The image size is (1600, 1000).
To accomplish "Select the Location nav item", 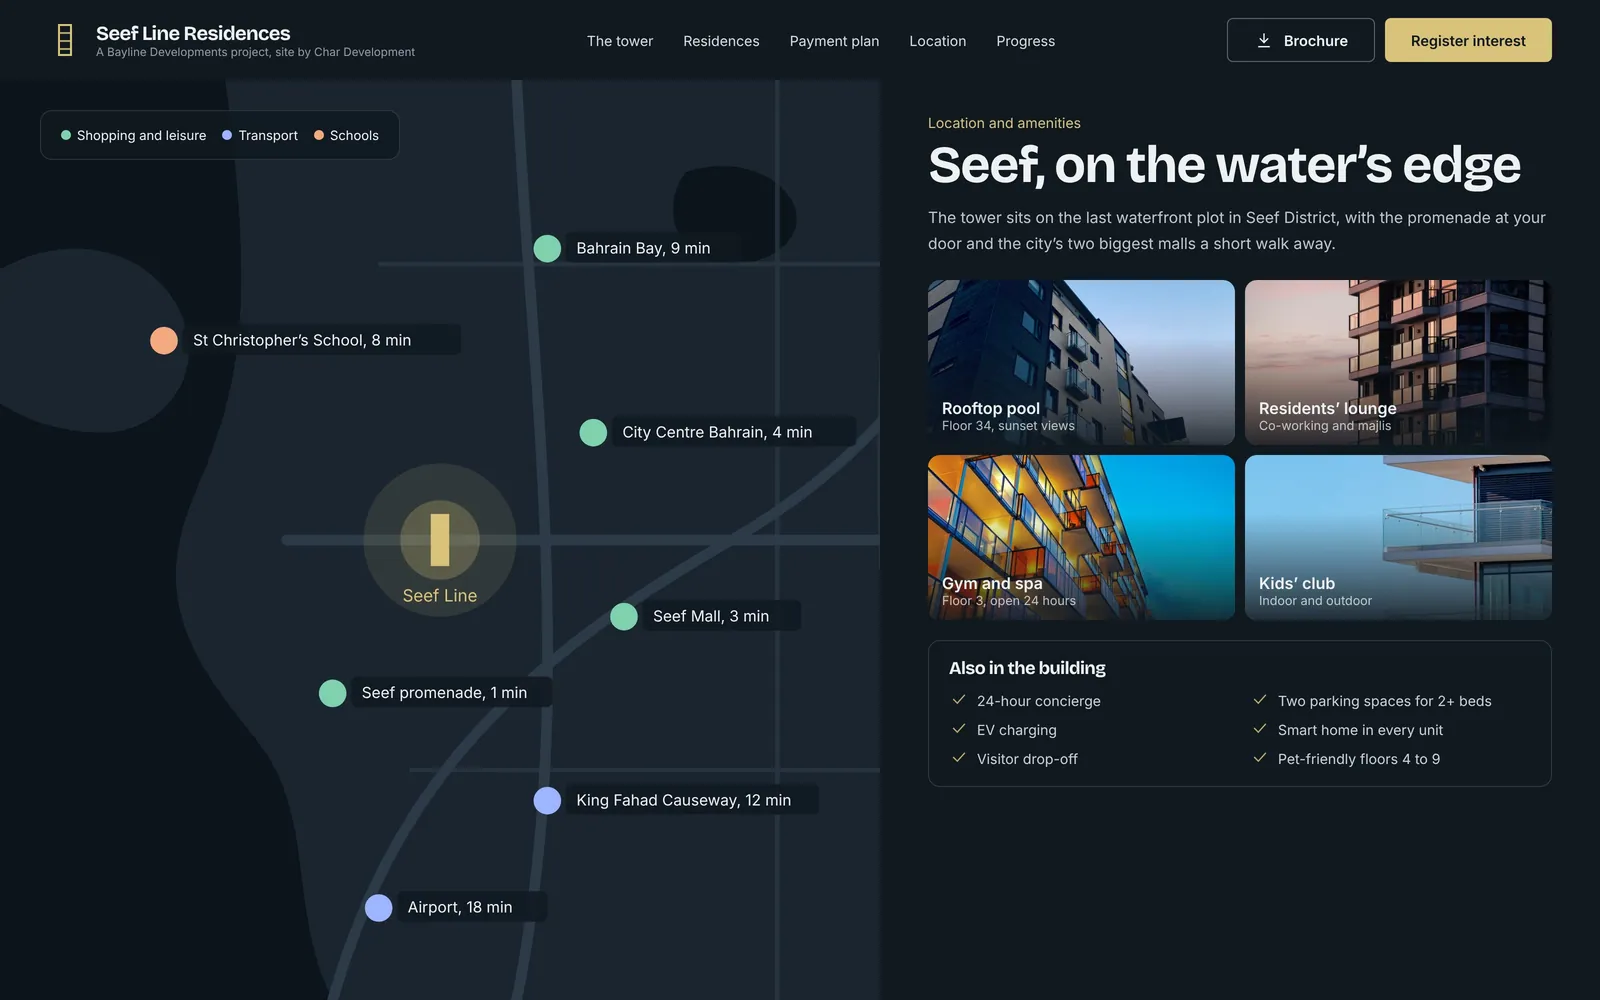I will click(938, 41).
